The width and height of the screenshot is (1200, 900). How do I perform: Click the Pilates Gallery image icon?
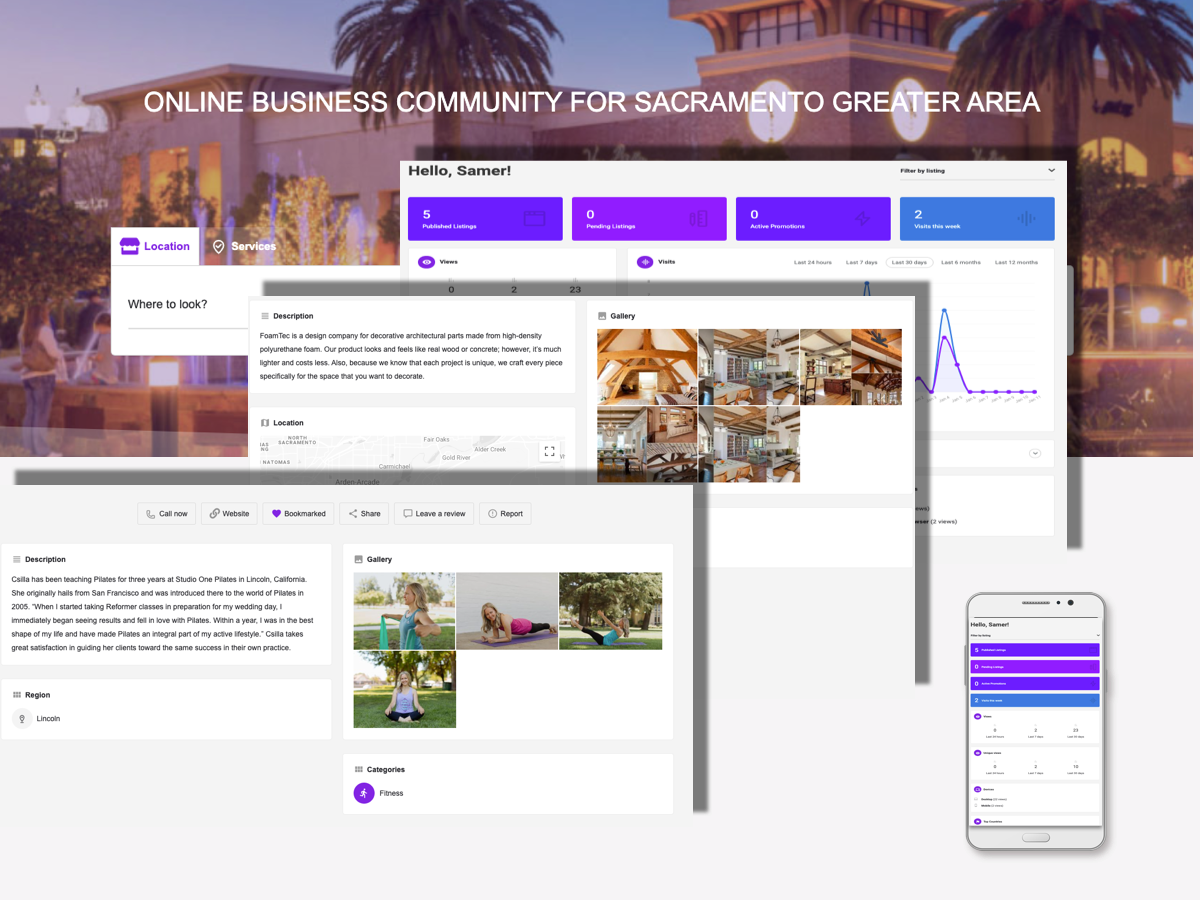[x=359, y=560]
